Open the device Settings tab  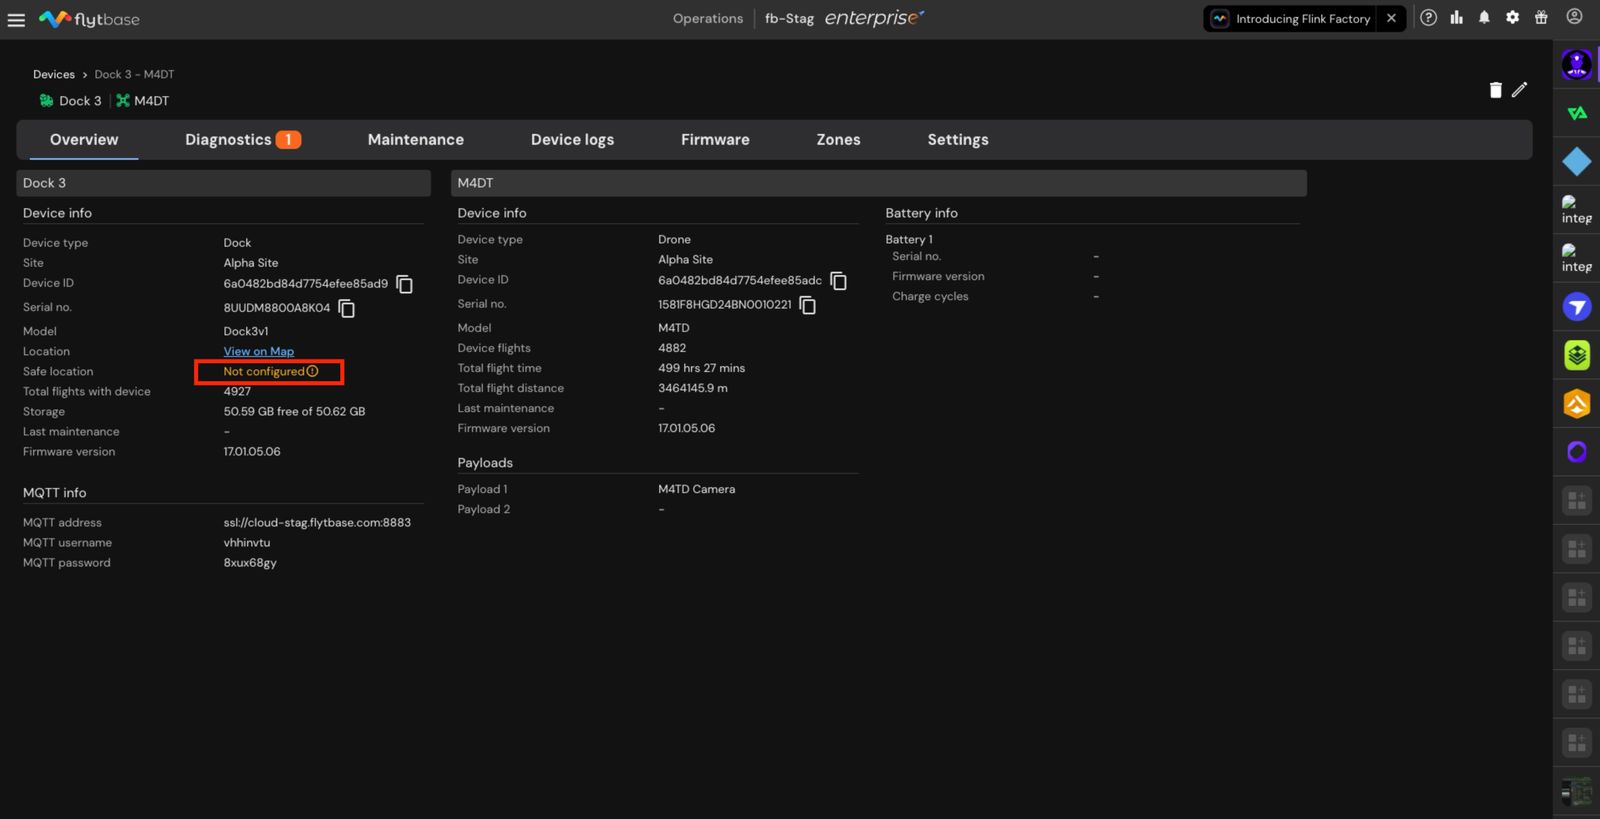(958, 140)
